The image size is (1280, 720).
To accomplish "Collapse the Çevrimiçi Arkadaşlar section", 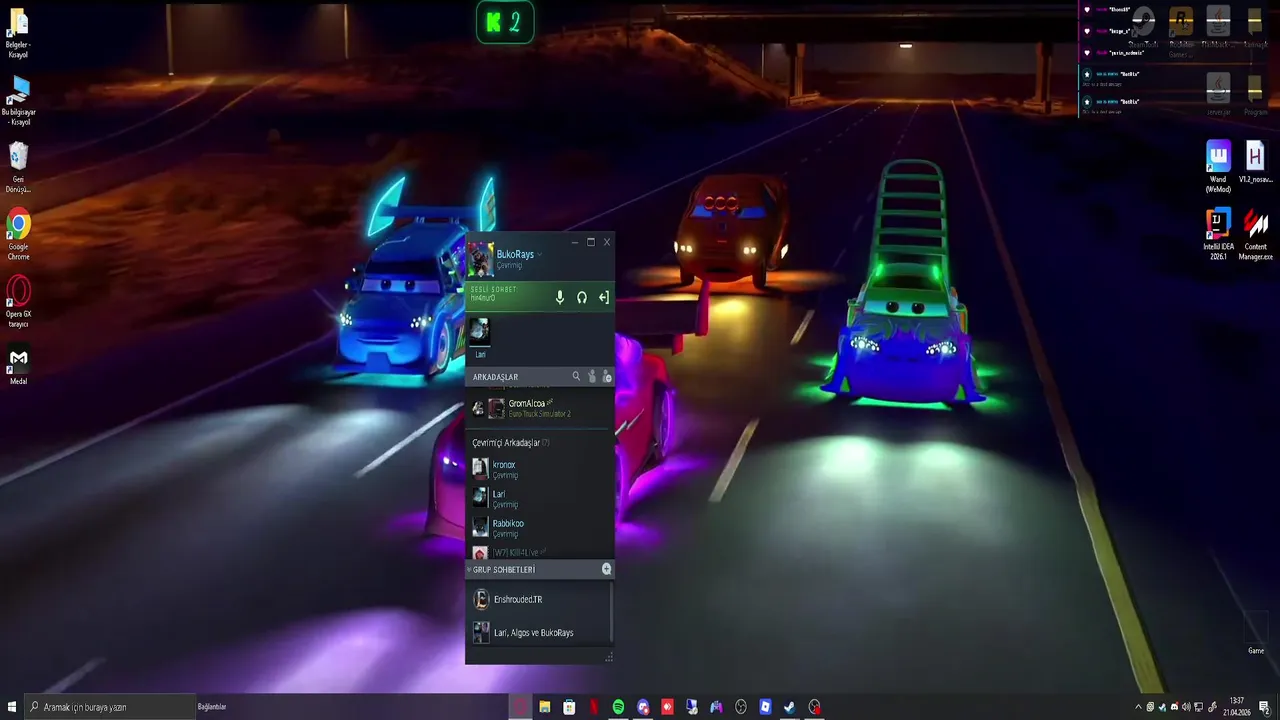I will pos(510,442).
